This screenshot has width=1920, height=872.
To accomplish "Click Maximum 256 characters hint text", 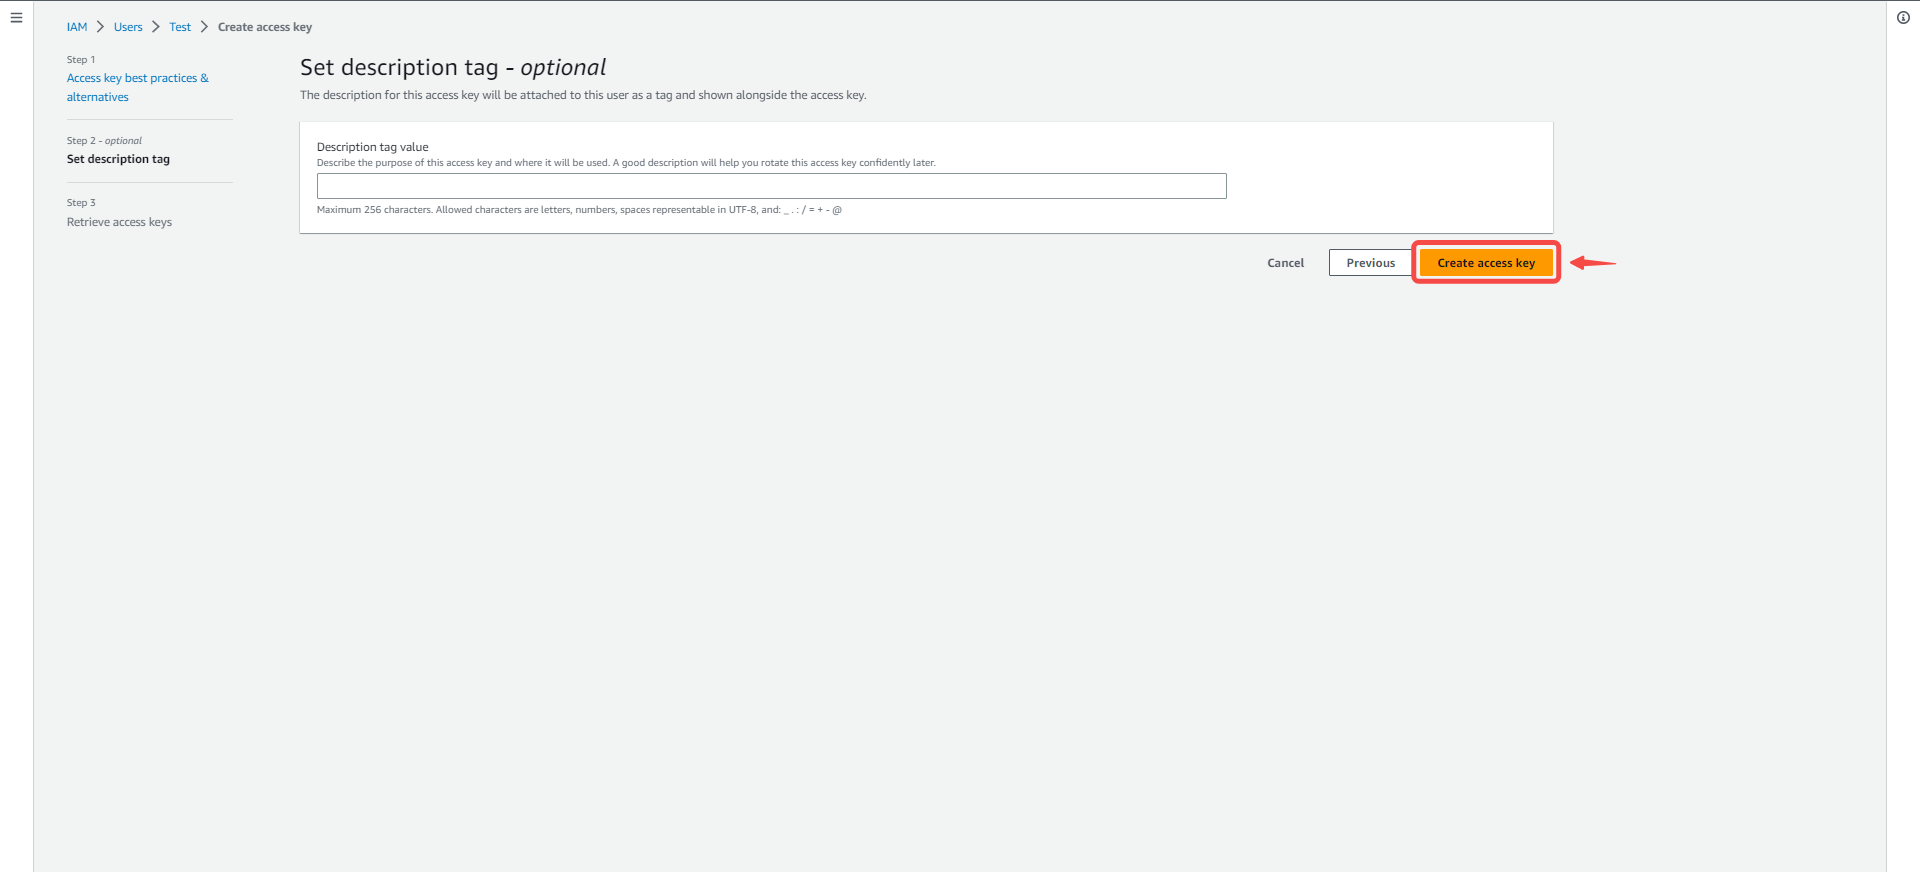I will pyautogui.click(x=579, y=210).
